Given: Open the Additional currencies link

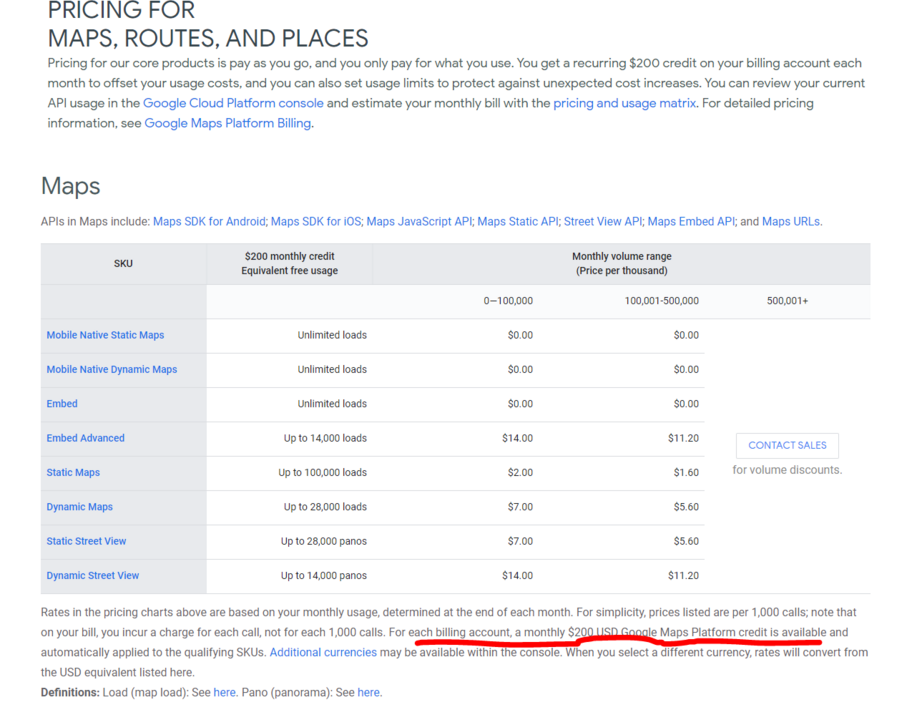Looking at the screenshot, I should 323,652.
